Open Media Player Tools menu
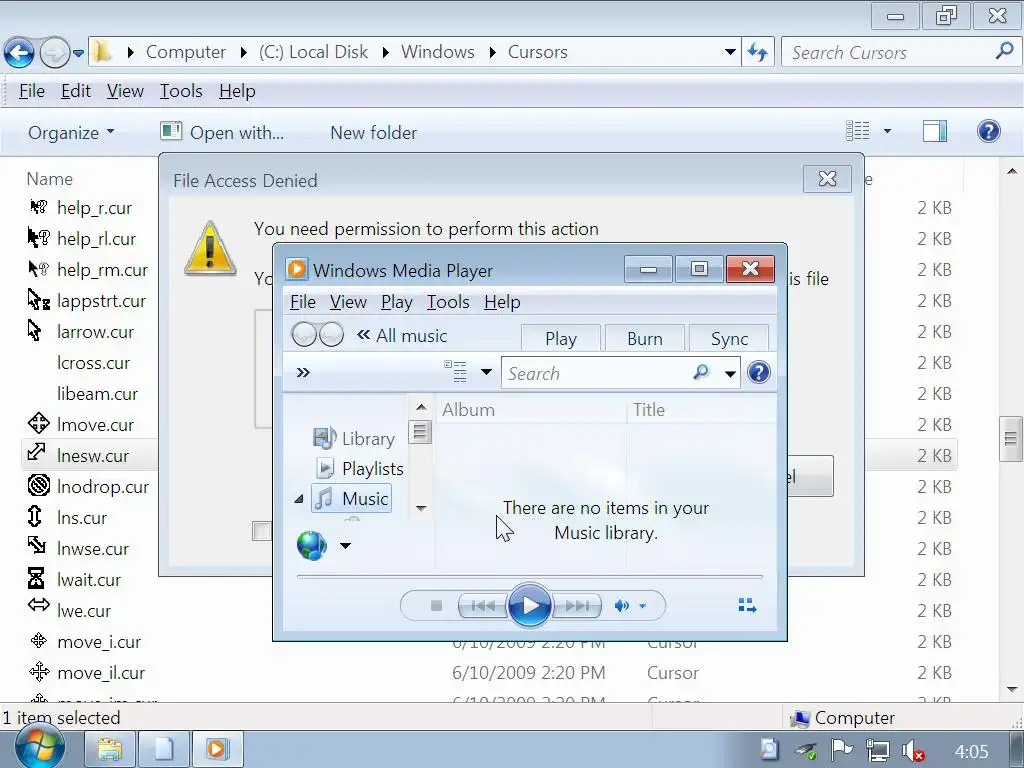1024x768 pixels. [x=448, y=302]
